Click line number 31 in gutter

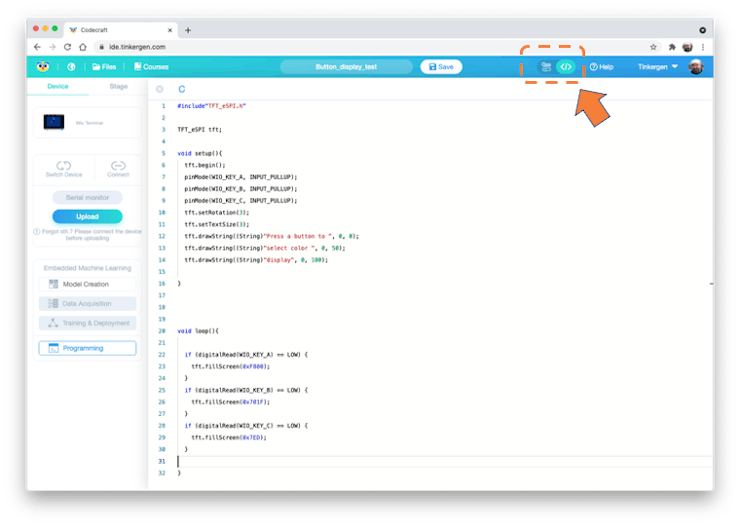tap(162, 461)
